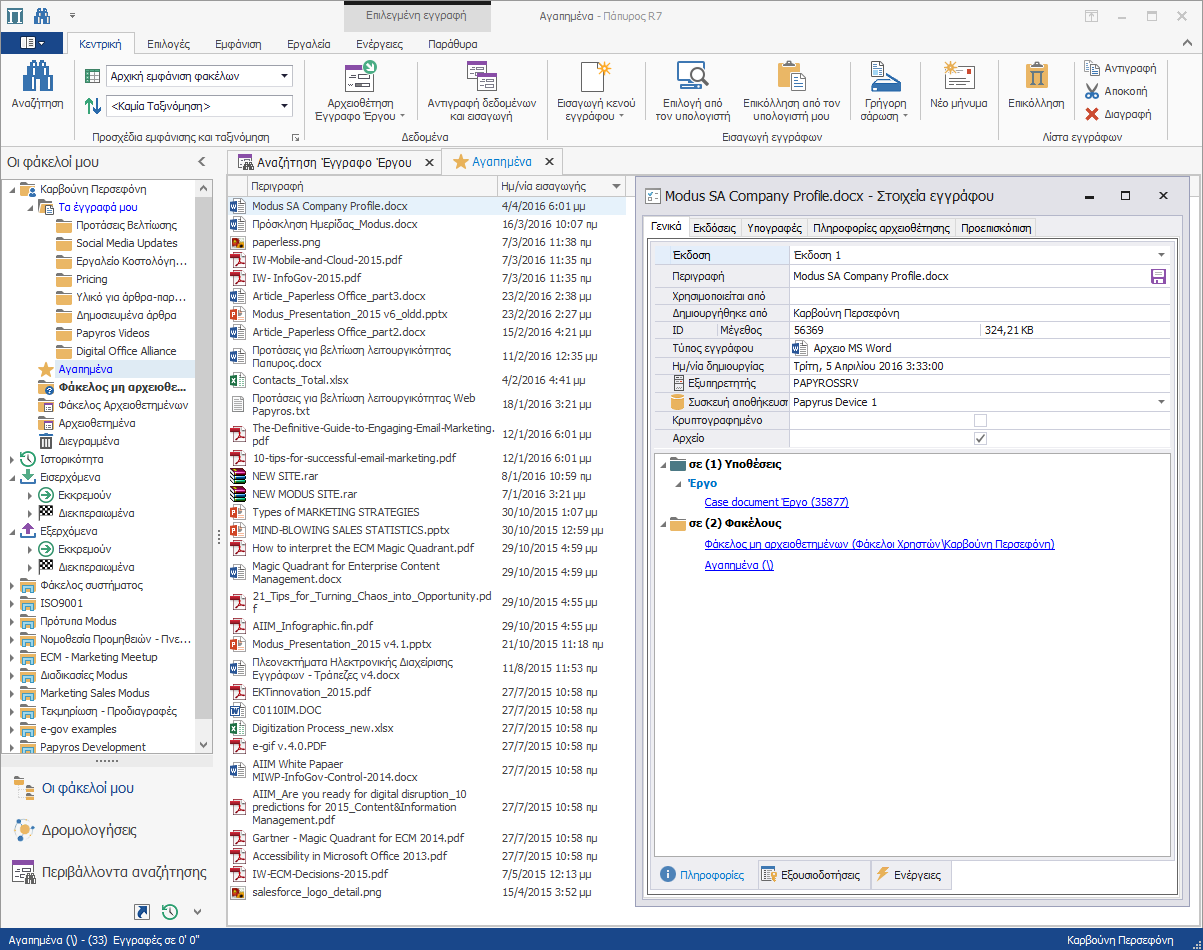Click save icon next to Περιγραφή field
This screenshot has height=950, width=1203.
[1159, 276]
